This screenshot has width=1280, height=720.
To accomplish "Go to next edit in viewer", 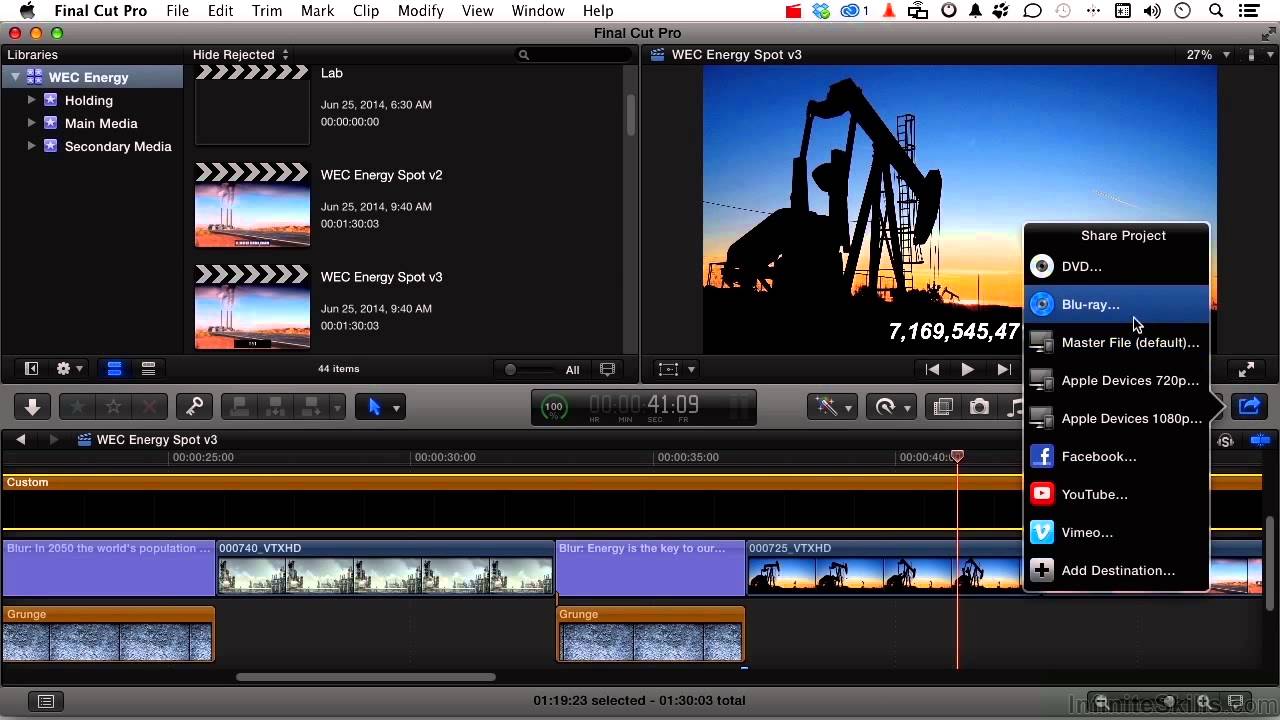I will [x=1003, y=369].
